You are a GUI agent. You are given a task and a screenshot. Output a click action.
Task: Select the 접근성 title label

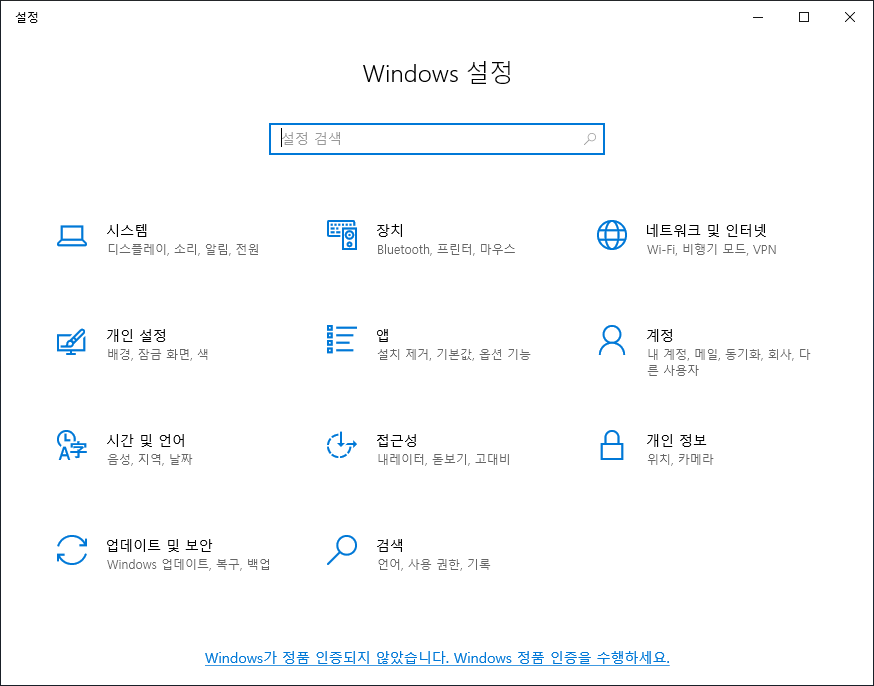click(397, 440)
